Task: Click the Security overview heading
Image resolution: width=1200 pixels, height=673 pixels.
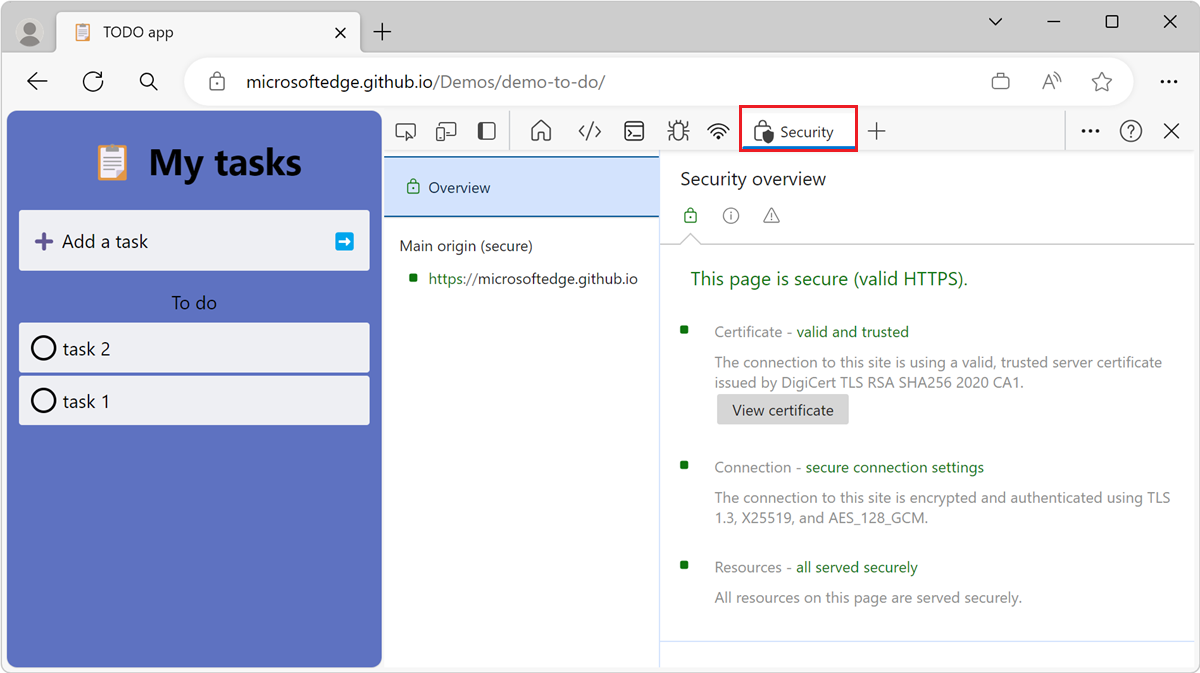Action: (753, 179)
